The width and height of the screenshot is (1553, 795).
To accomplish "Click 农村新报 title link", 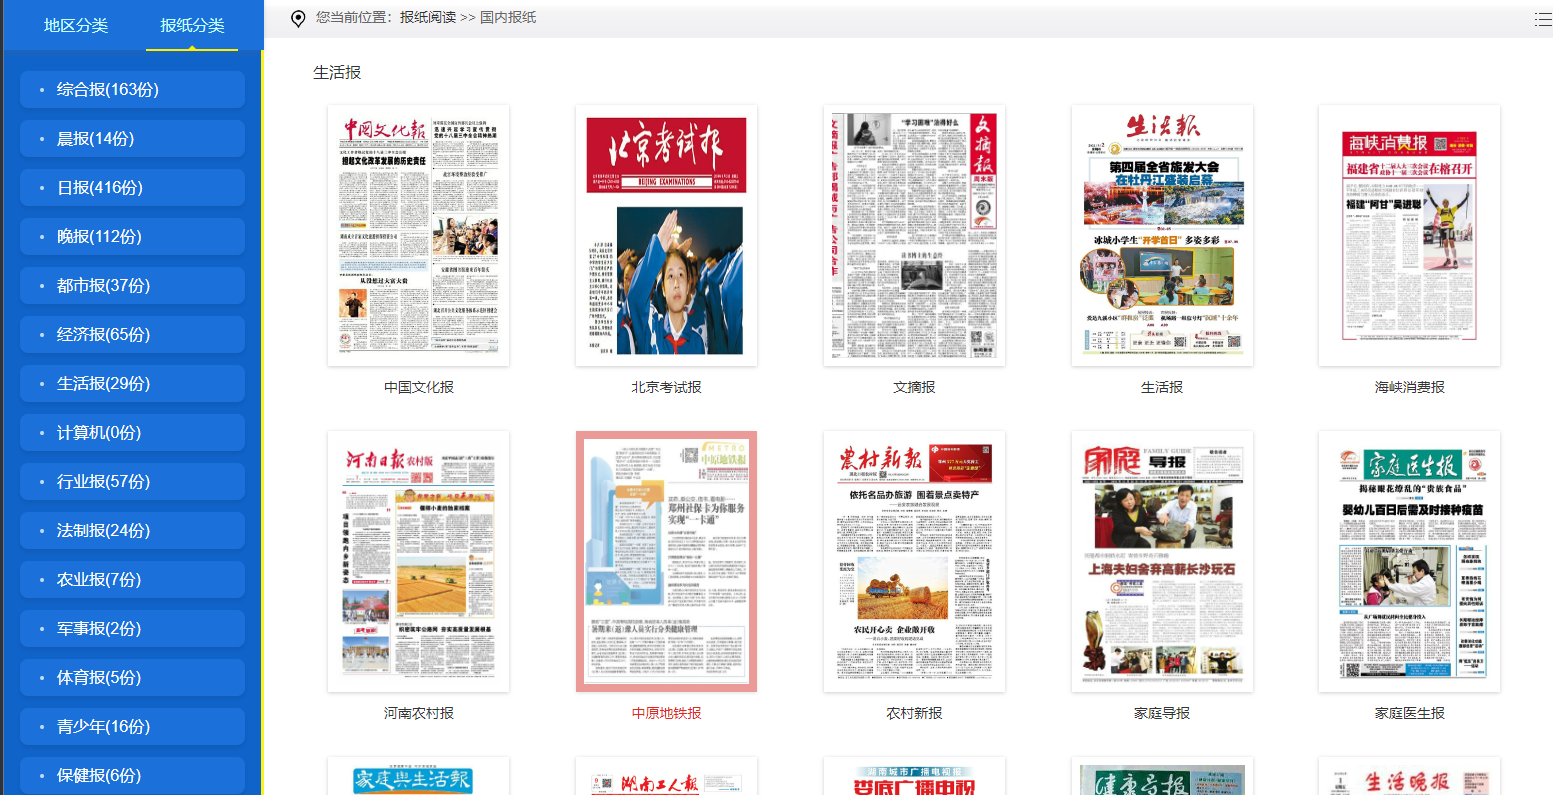I will [x=914, y=713].
